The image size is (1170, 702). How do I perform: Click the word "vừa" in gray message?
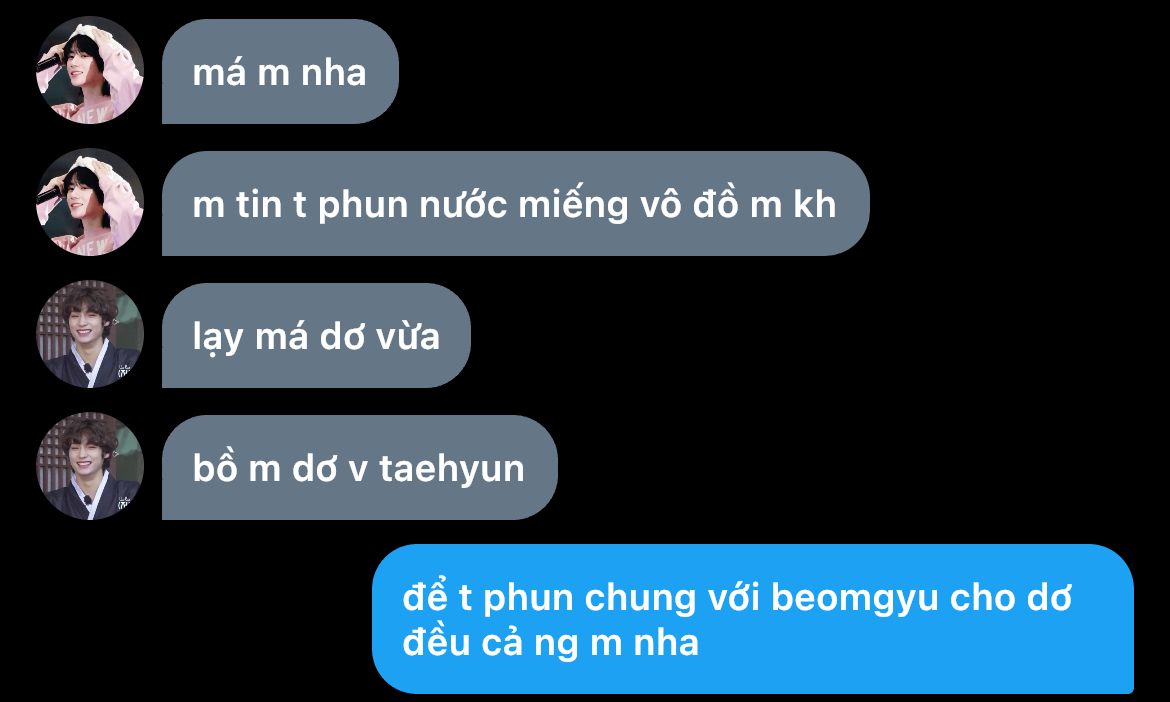pyautogui.click(x=407, y=337)
